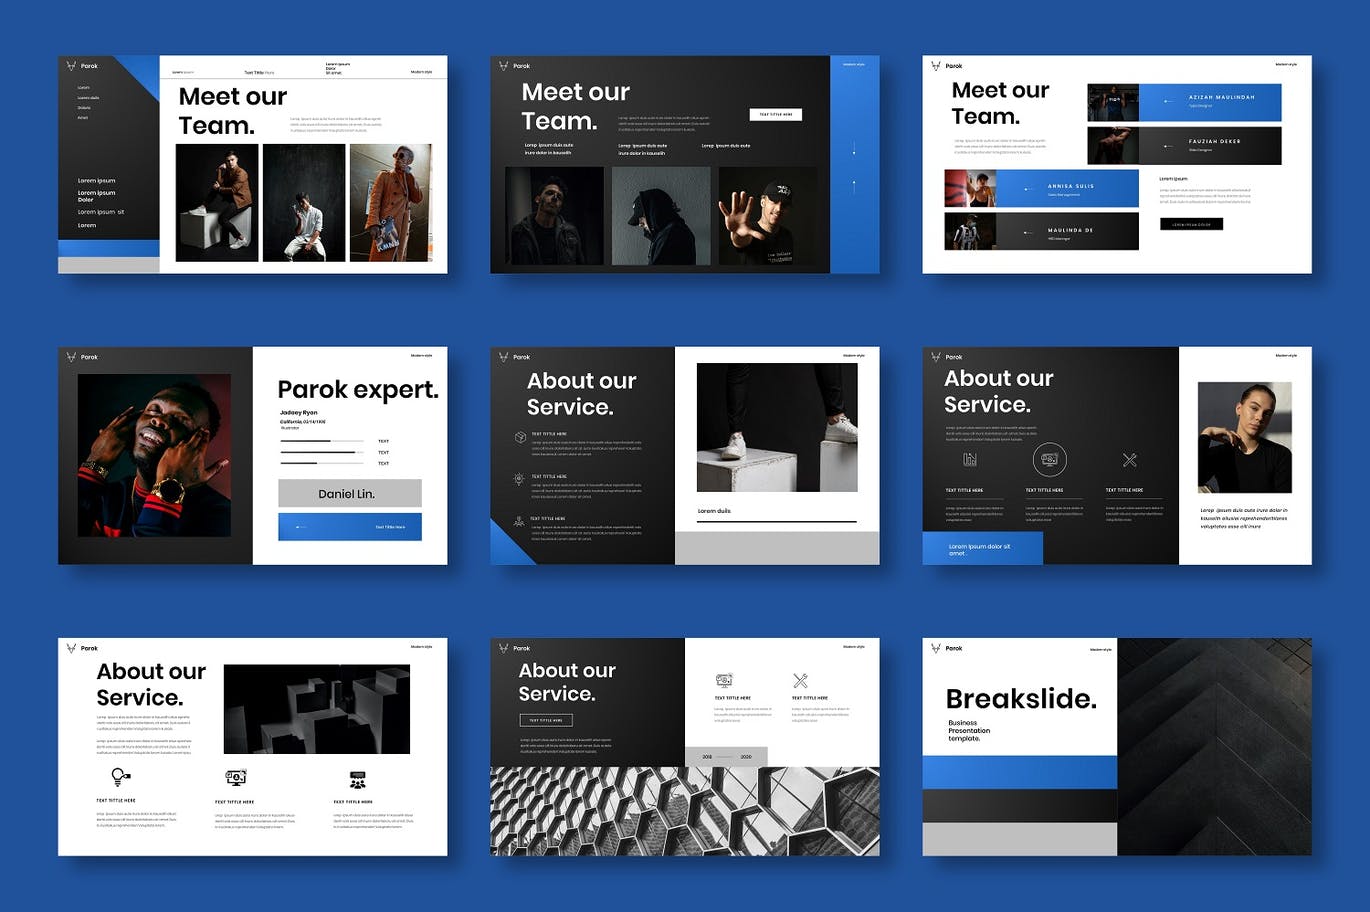Click the lightbulb icon under the city blocks image
Viewport: 1370px width, 912px height.
click(118, 777)
